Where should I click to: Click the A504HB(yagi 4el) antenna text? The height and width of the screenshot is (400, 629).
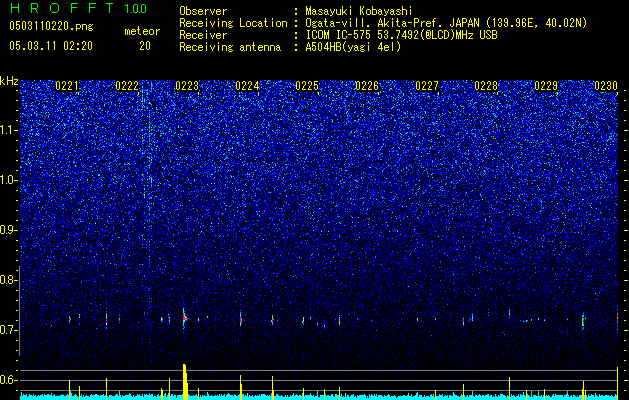pyautogui.click(x=353, y=47)
